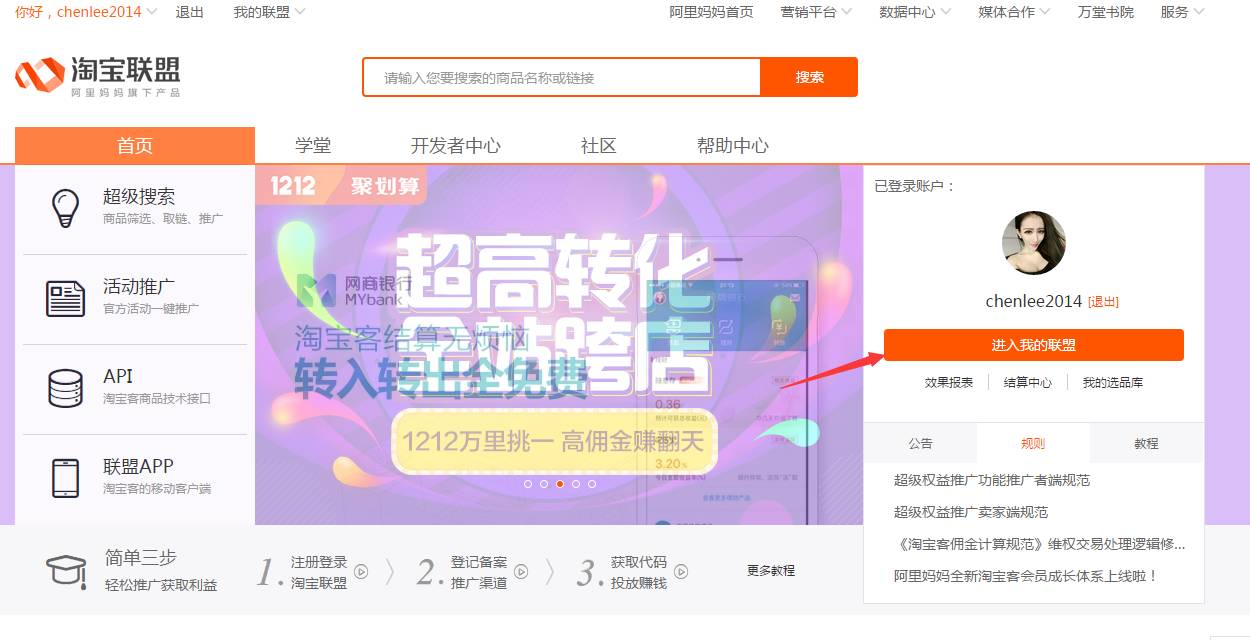1250x640 pixels.
Task: Focus the product search input field
Action: 562,77
